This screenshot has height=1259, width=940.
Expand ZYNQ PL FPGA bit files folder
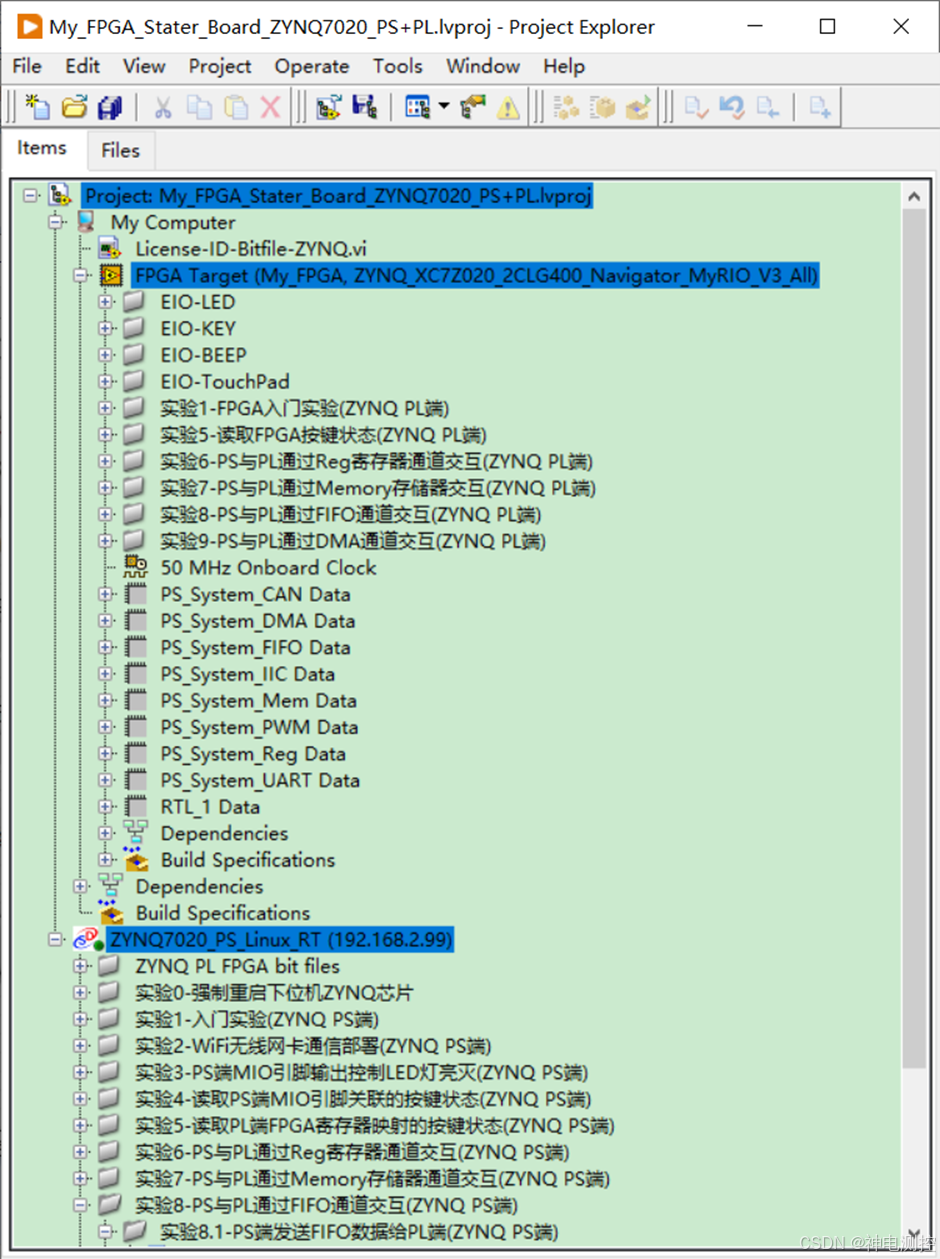point(80,966)
